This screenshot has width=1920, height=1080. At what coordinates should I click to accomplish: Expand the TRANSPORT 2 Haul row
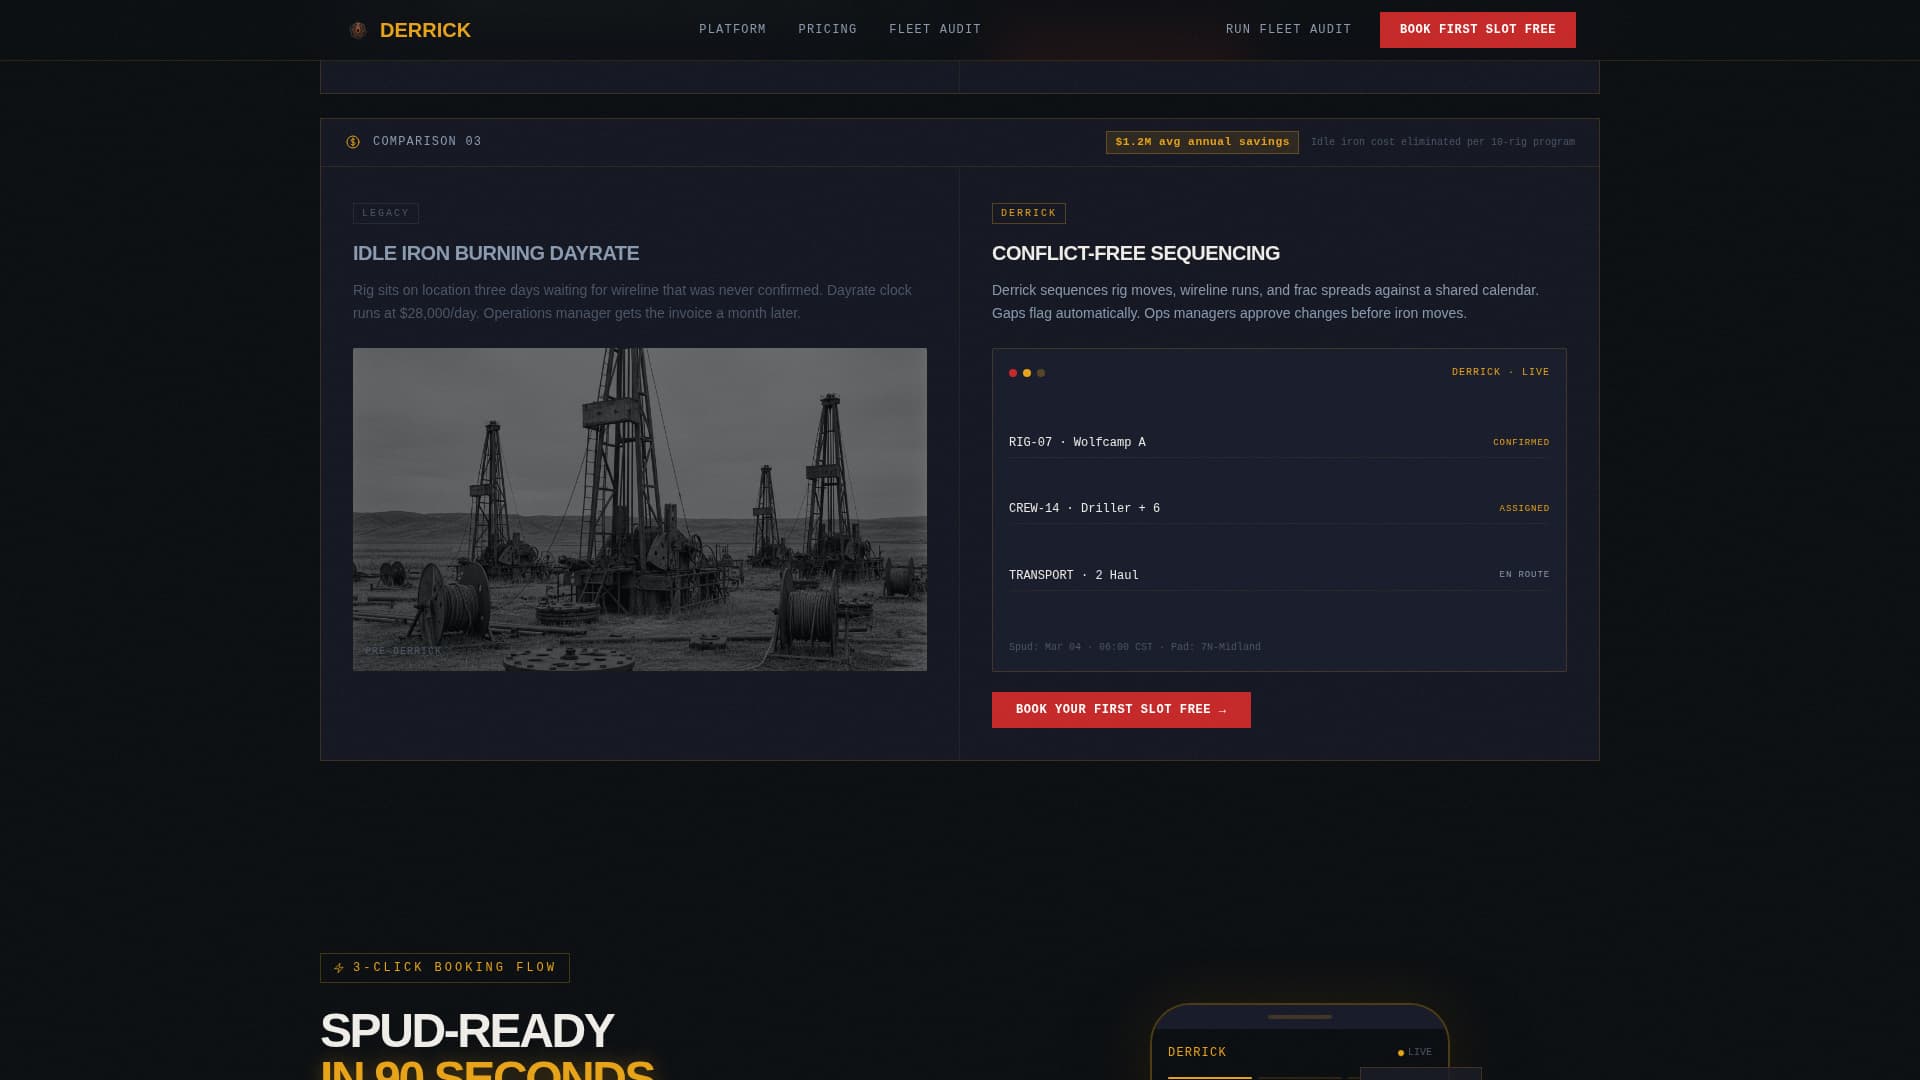1279,574
